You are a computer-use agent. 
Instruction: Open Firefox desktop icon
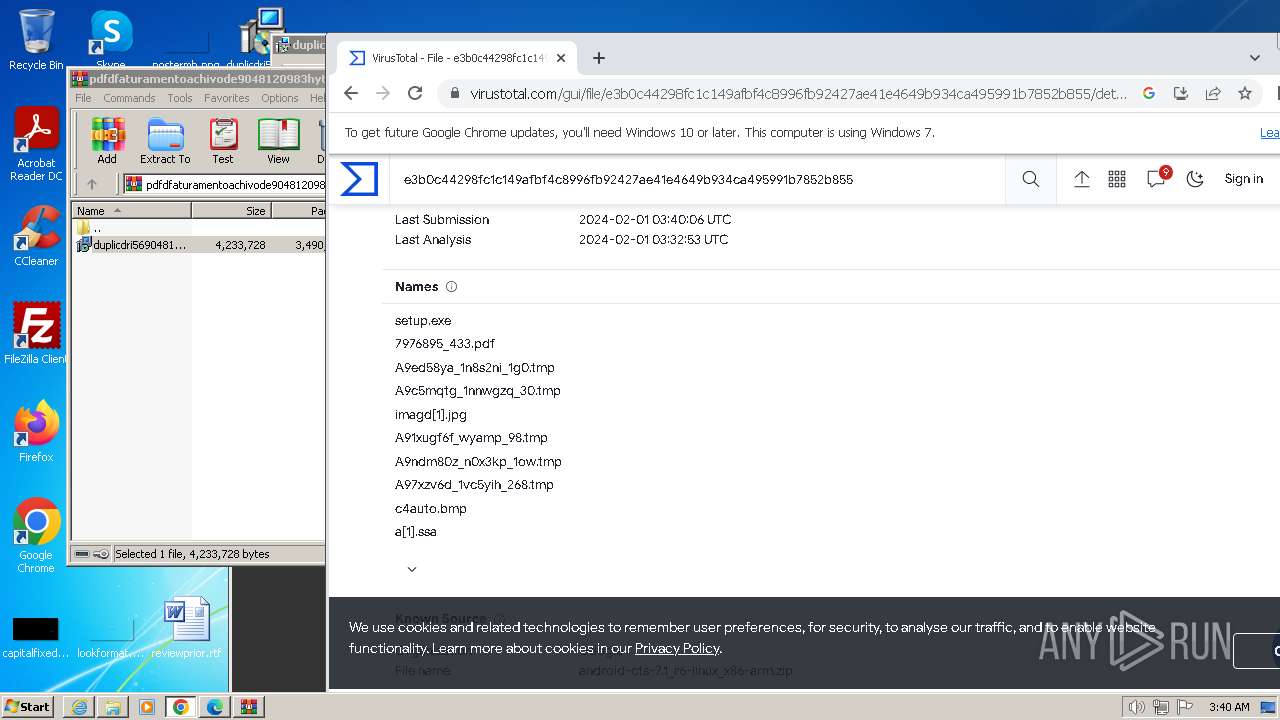[36, 431]
